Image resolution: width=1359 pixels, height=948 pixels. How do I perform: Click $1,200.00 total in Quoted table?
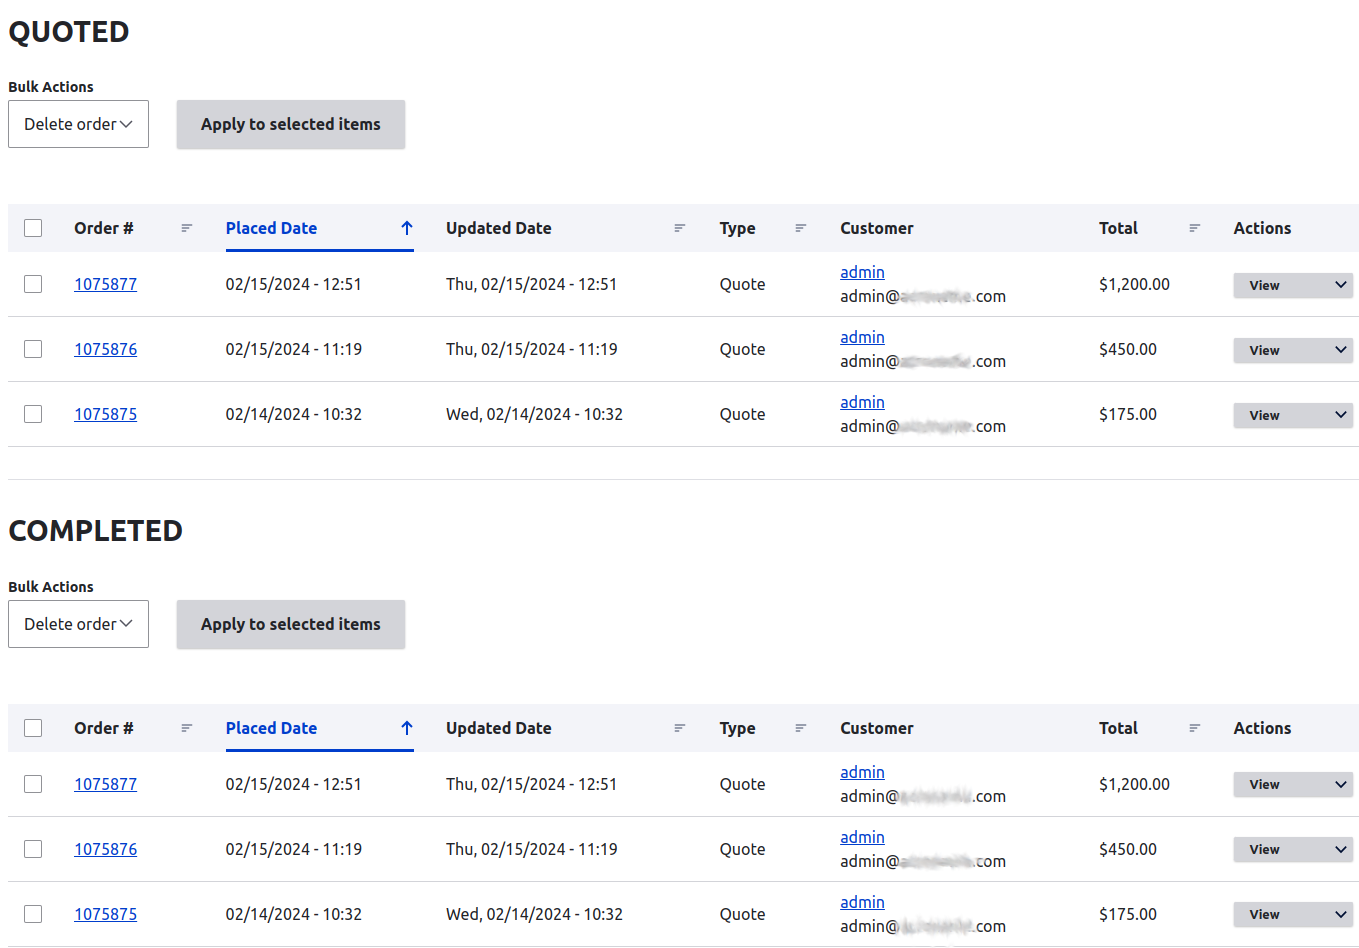click(1134, 284)
